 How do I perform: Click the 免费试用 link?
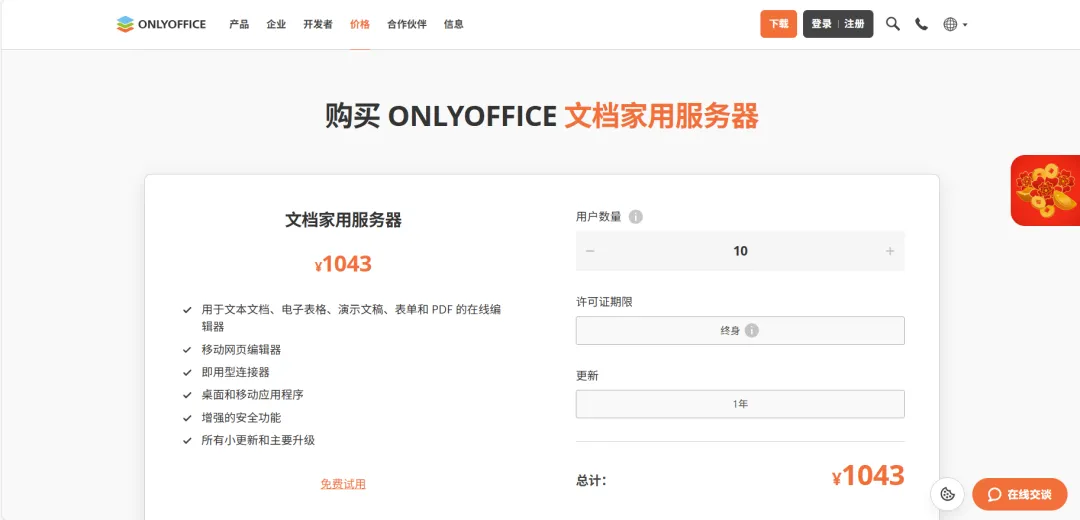343,484
